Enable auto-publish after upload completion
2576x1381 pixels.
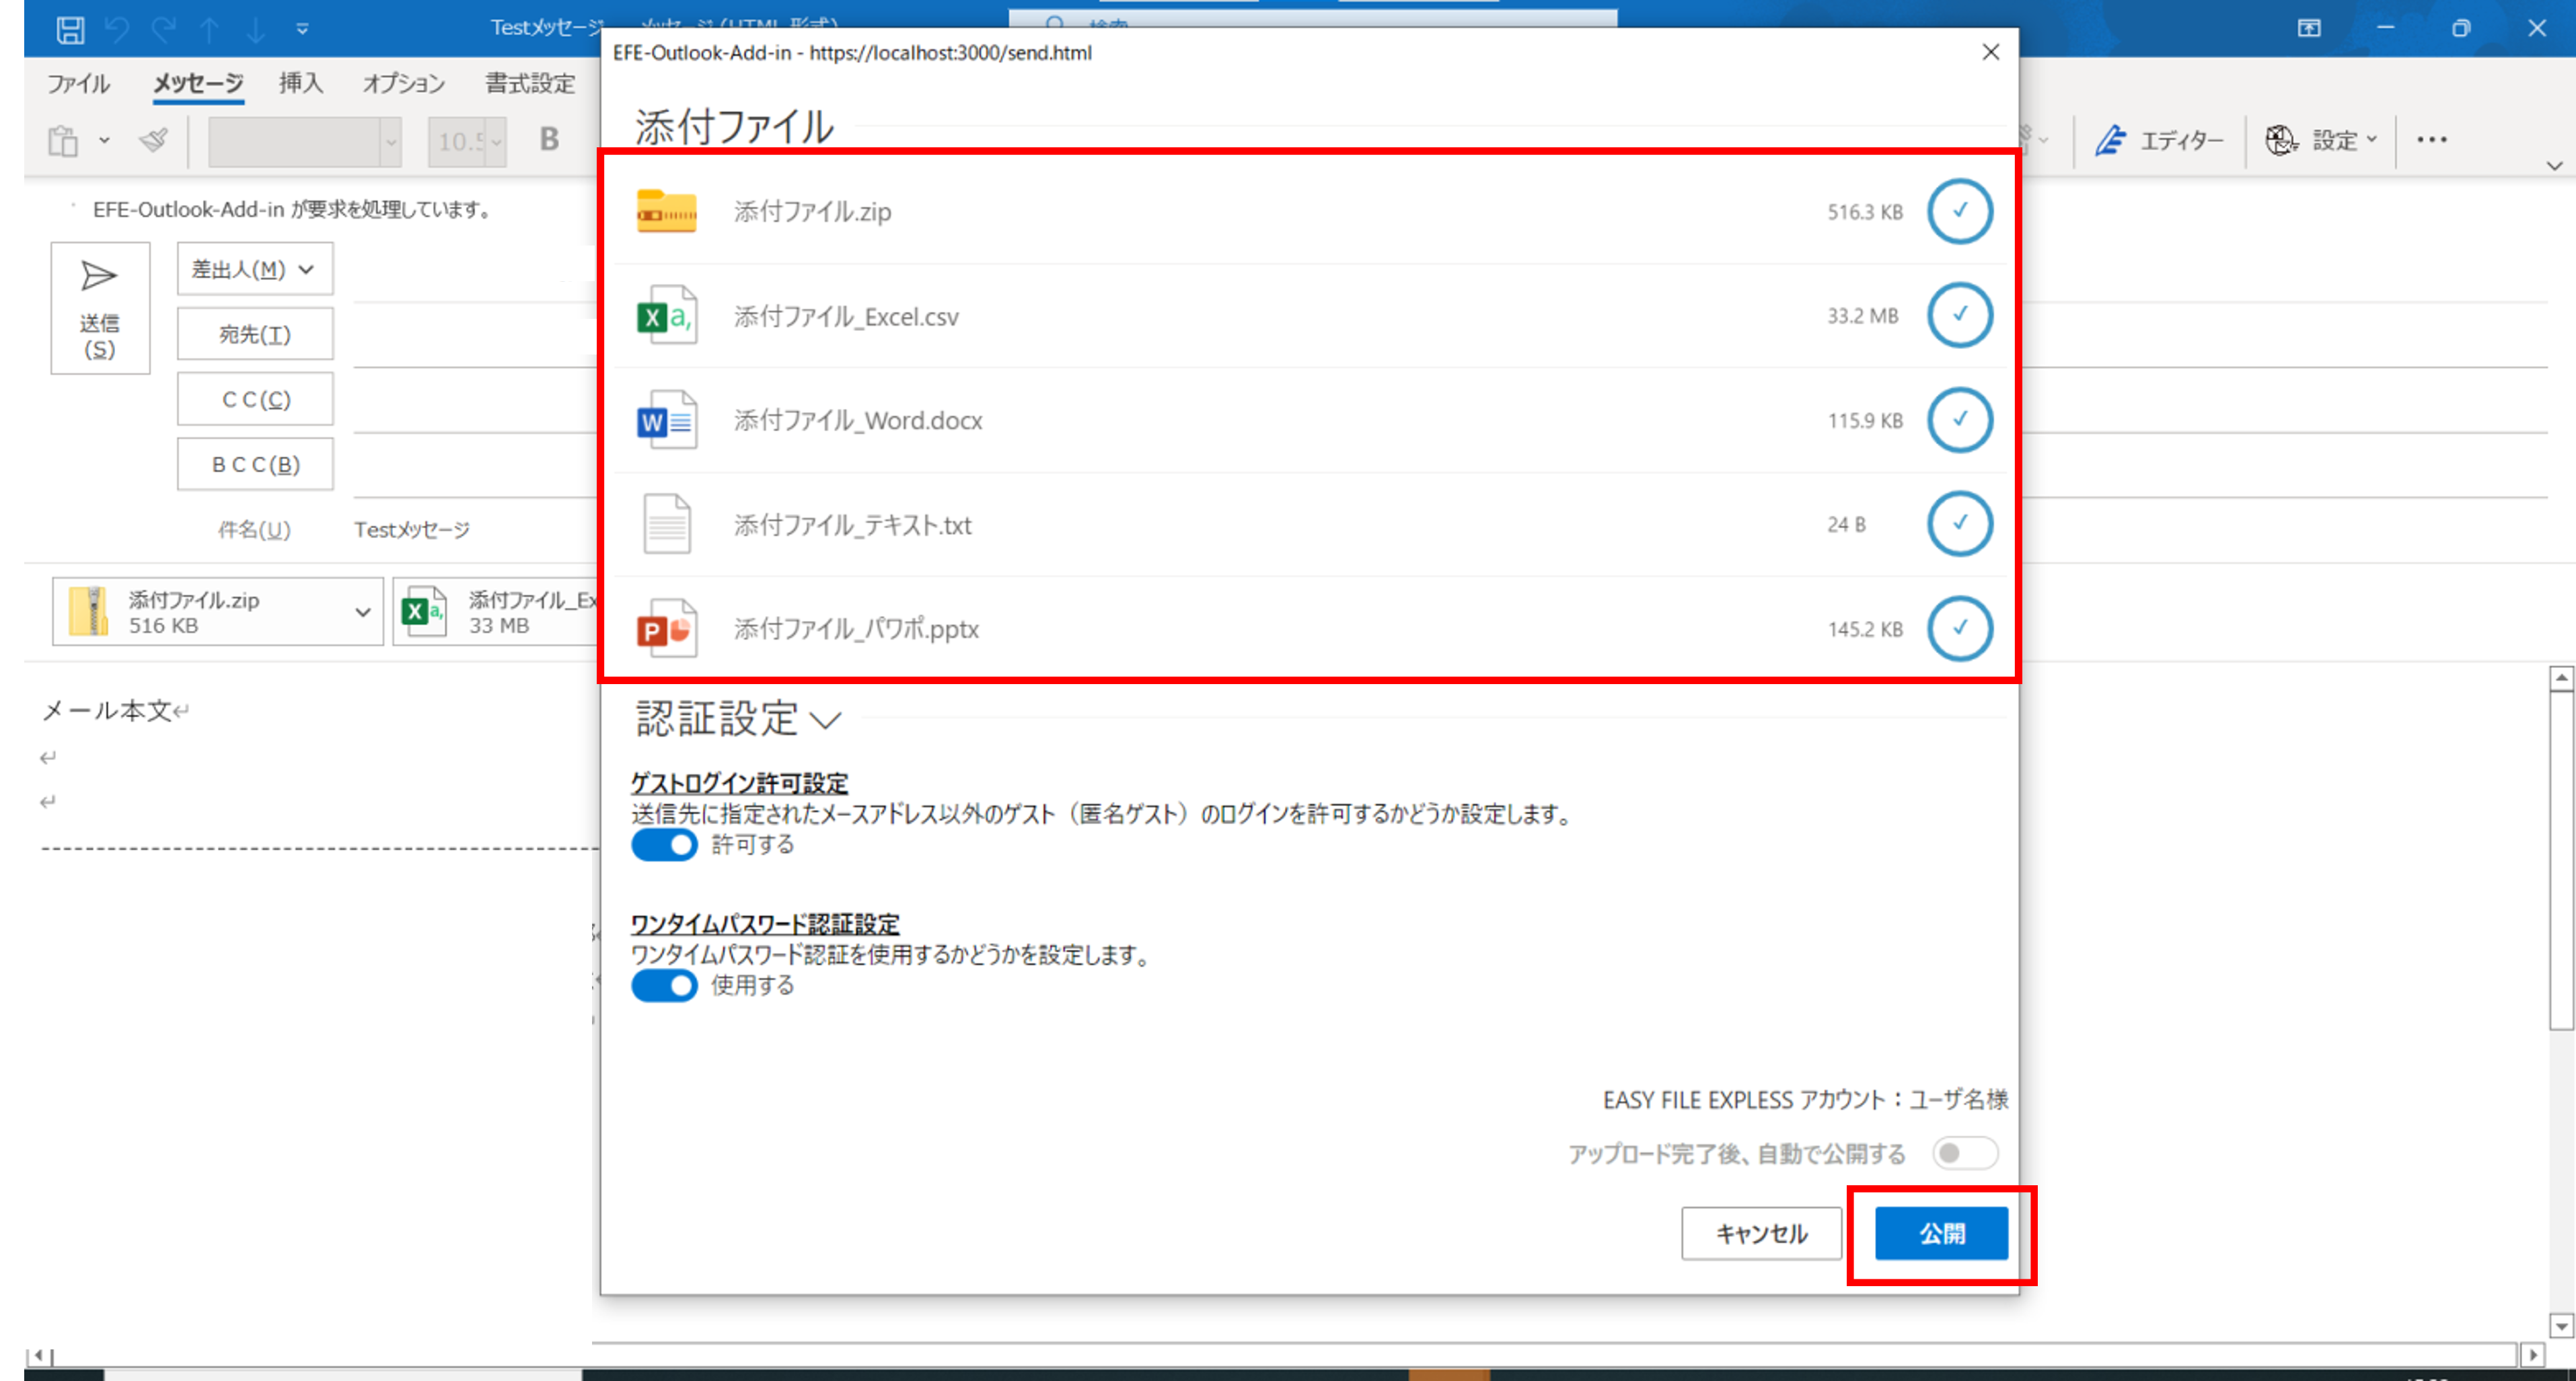[1963, 1153]
